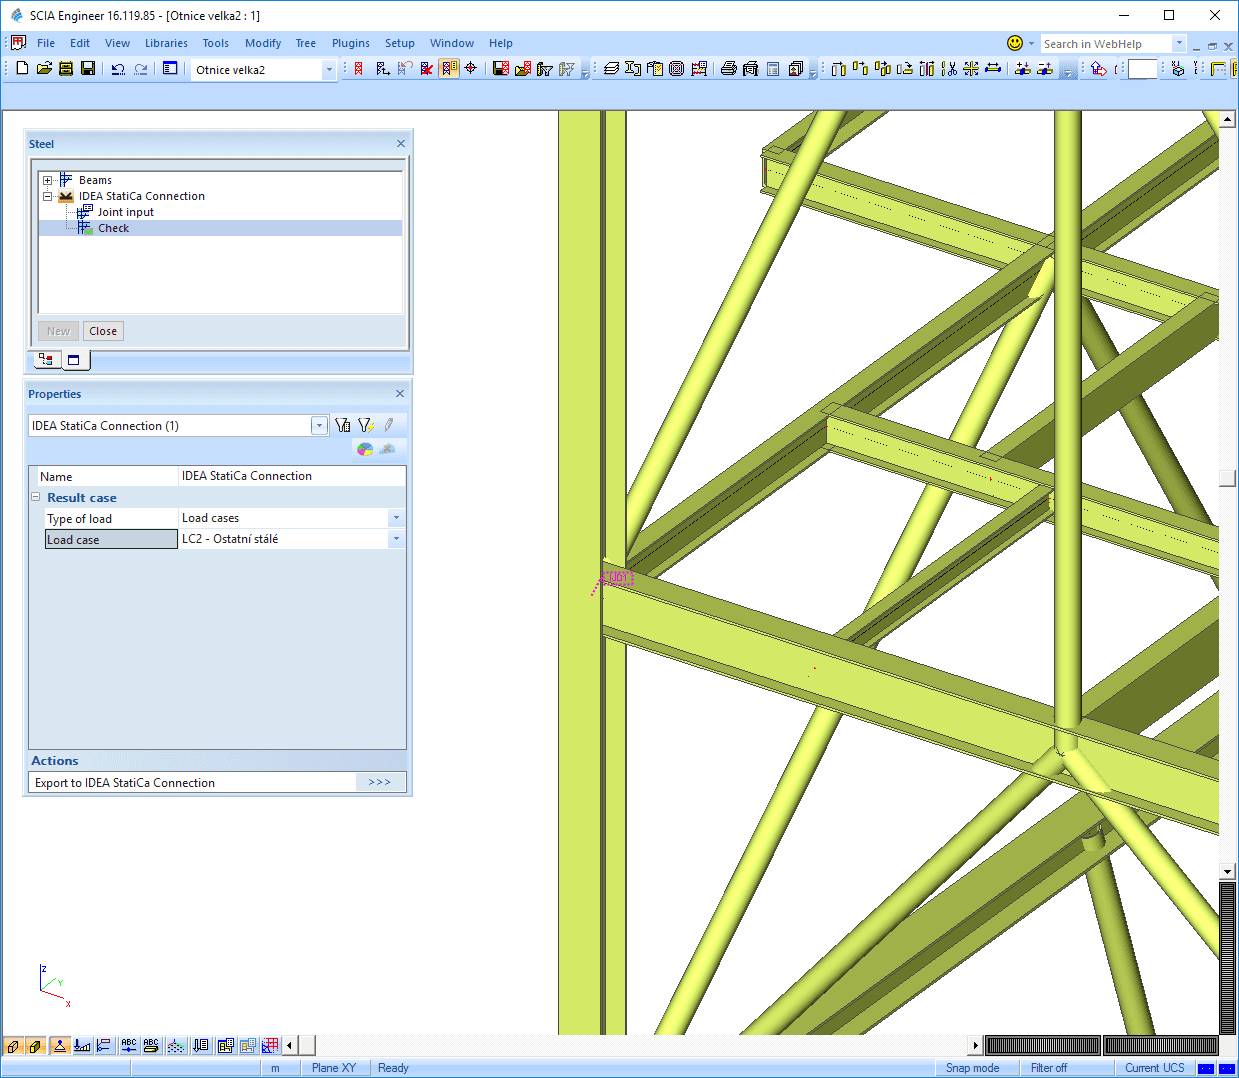
Task: Click the pie chart icon in Properties
Action: (x=365, y=449)
